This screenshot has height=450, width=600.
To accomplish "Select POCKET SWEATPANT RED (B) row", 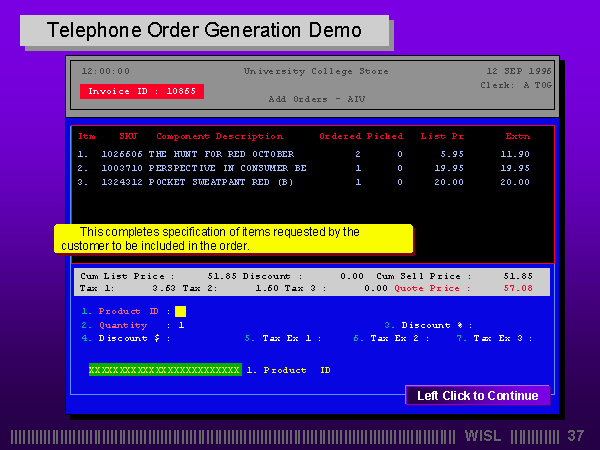I will [x=220, y=182].
